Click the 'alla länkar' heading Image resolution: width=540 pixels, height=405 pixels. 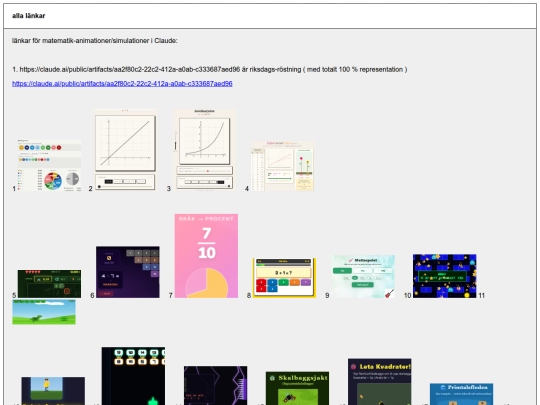pos(29,16)
